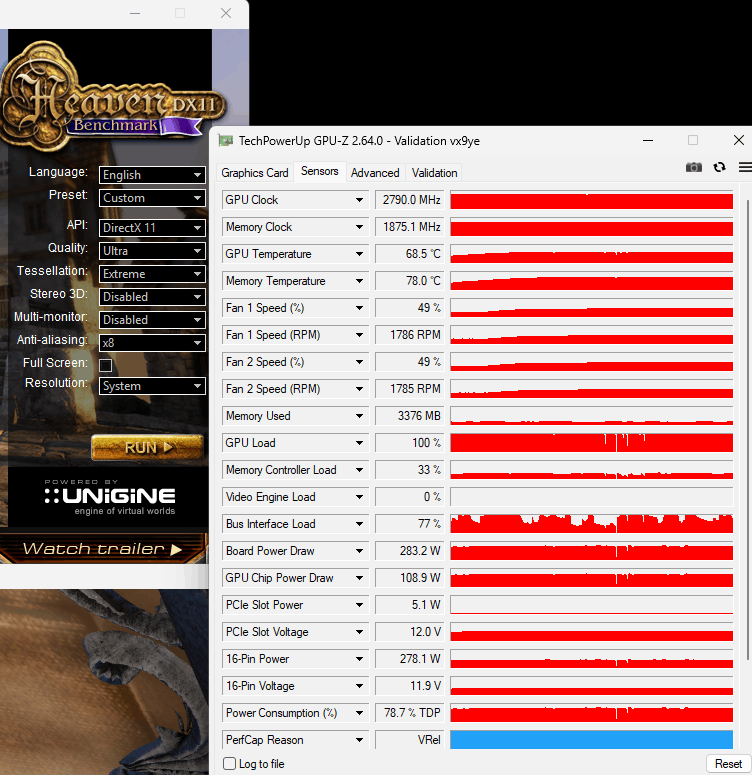This screenshot has height=775, width=752.
Task: Open the Stereo 3D dropdown
Action: pyautogui.click(x=152, y=297)
